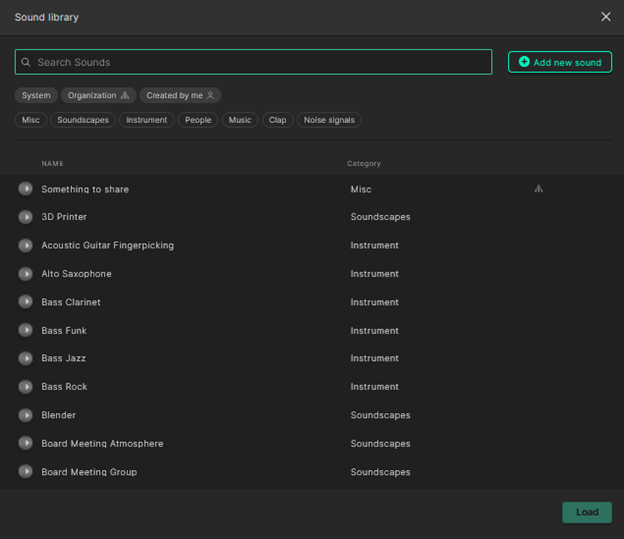Screen dimensions: 624x539
Task: Play the Bass Funk sound
Action: pos(25,330)
